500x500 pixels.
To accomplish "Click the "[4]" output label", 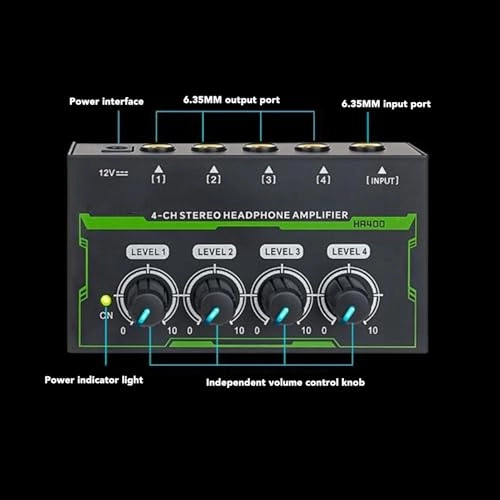I will [323, 180].
